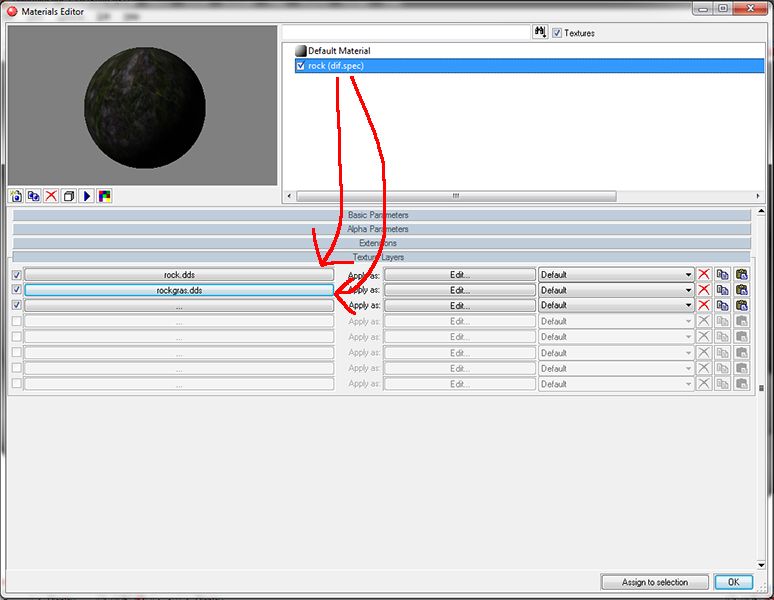Click Edit... for the rockgras.dds layer

click(460, 290)
